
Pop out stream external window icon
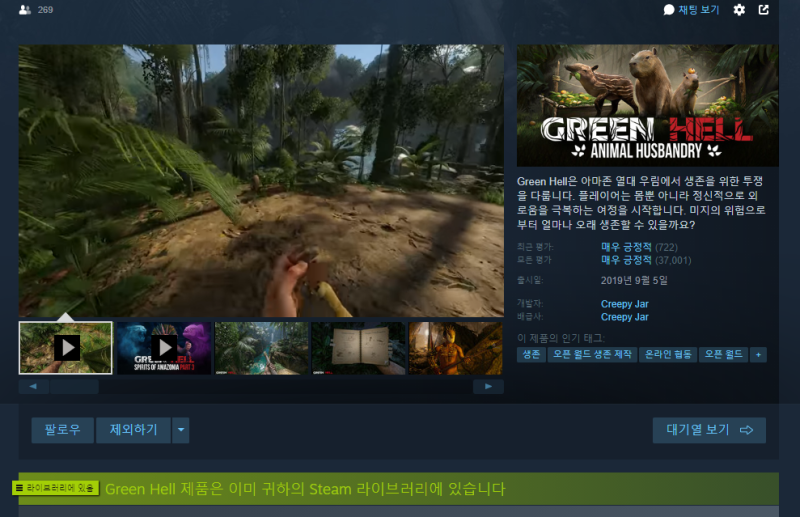tap(763, 10)
